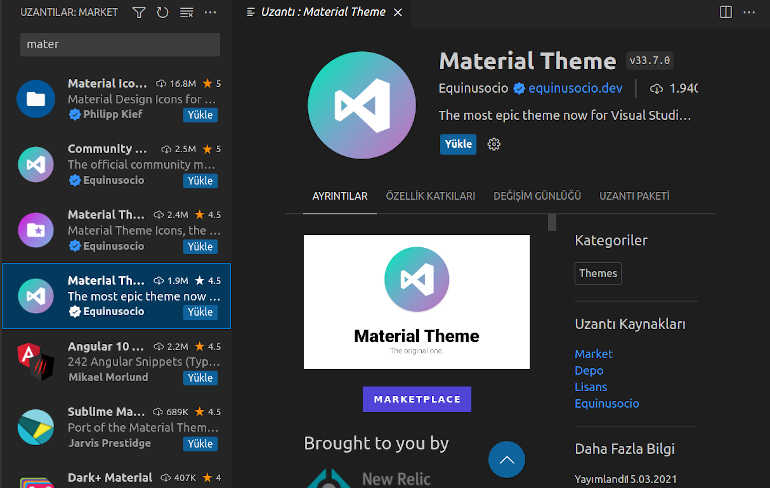Open the Extensions view more actions menu
Screen dimensions: 770x488
(210, 12)
